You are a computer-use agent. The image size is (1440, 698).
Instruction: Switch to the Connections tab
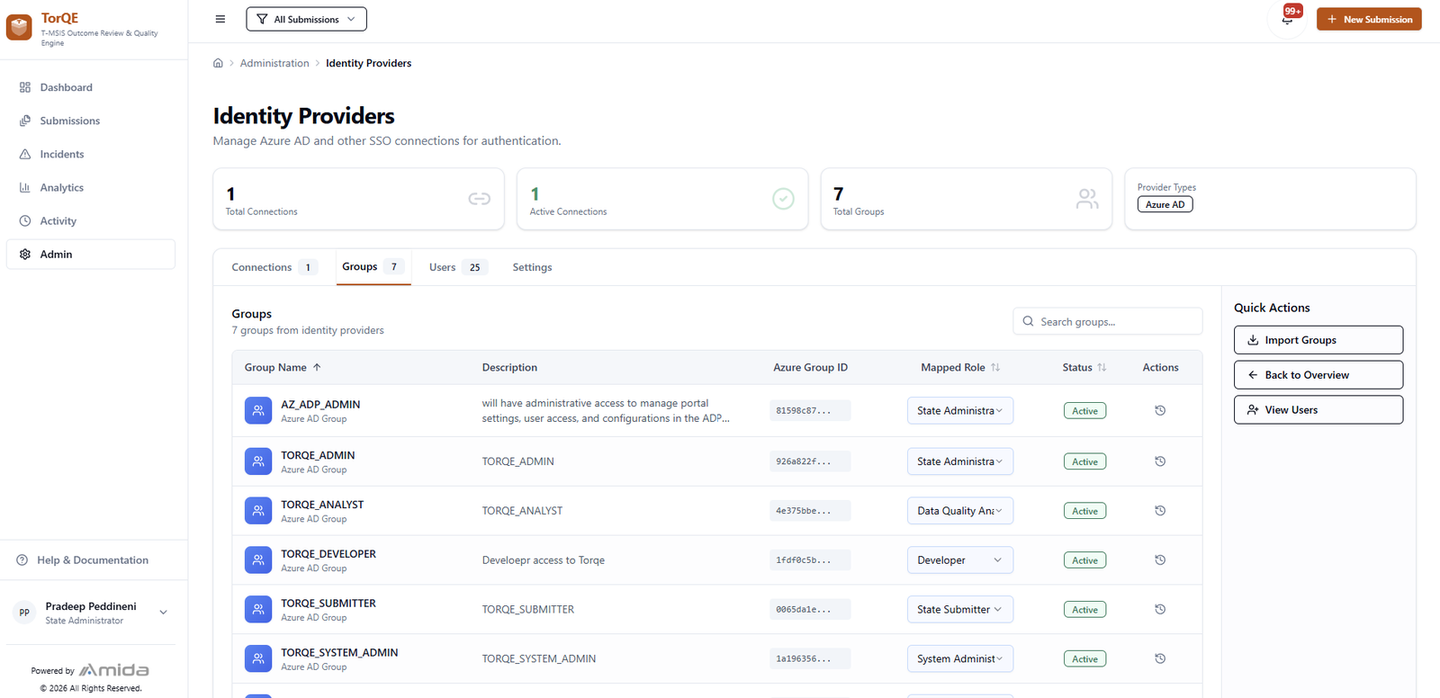[x=274, y=267]
